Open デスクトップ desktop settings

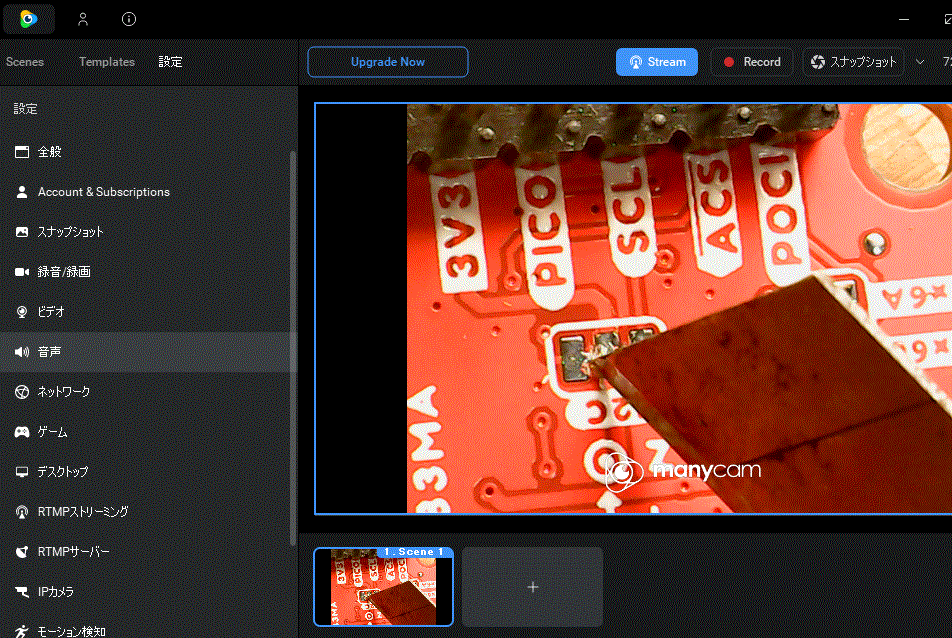pos(62,472)
